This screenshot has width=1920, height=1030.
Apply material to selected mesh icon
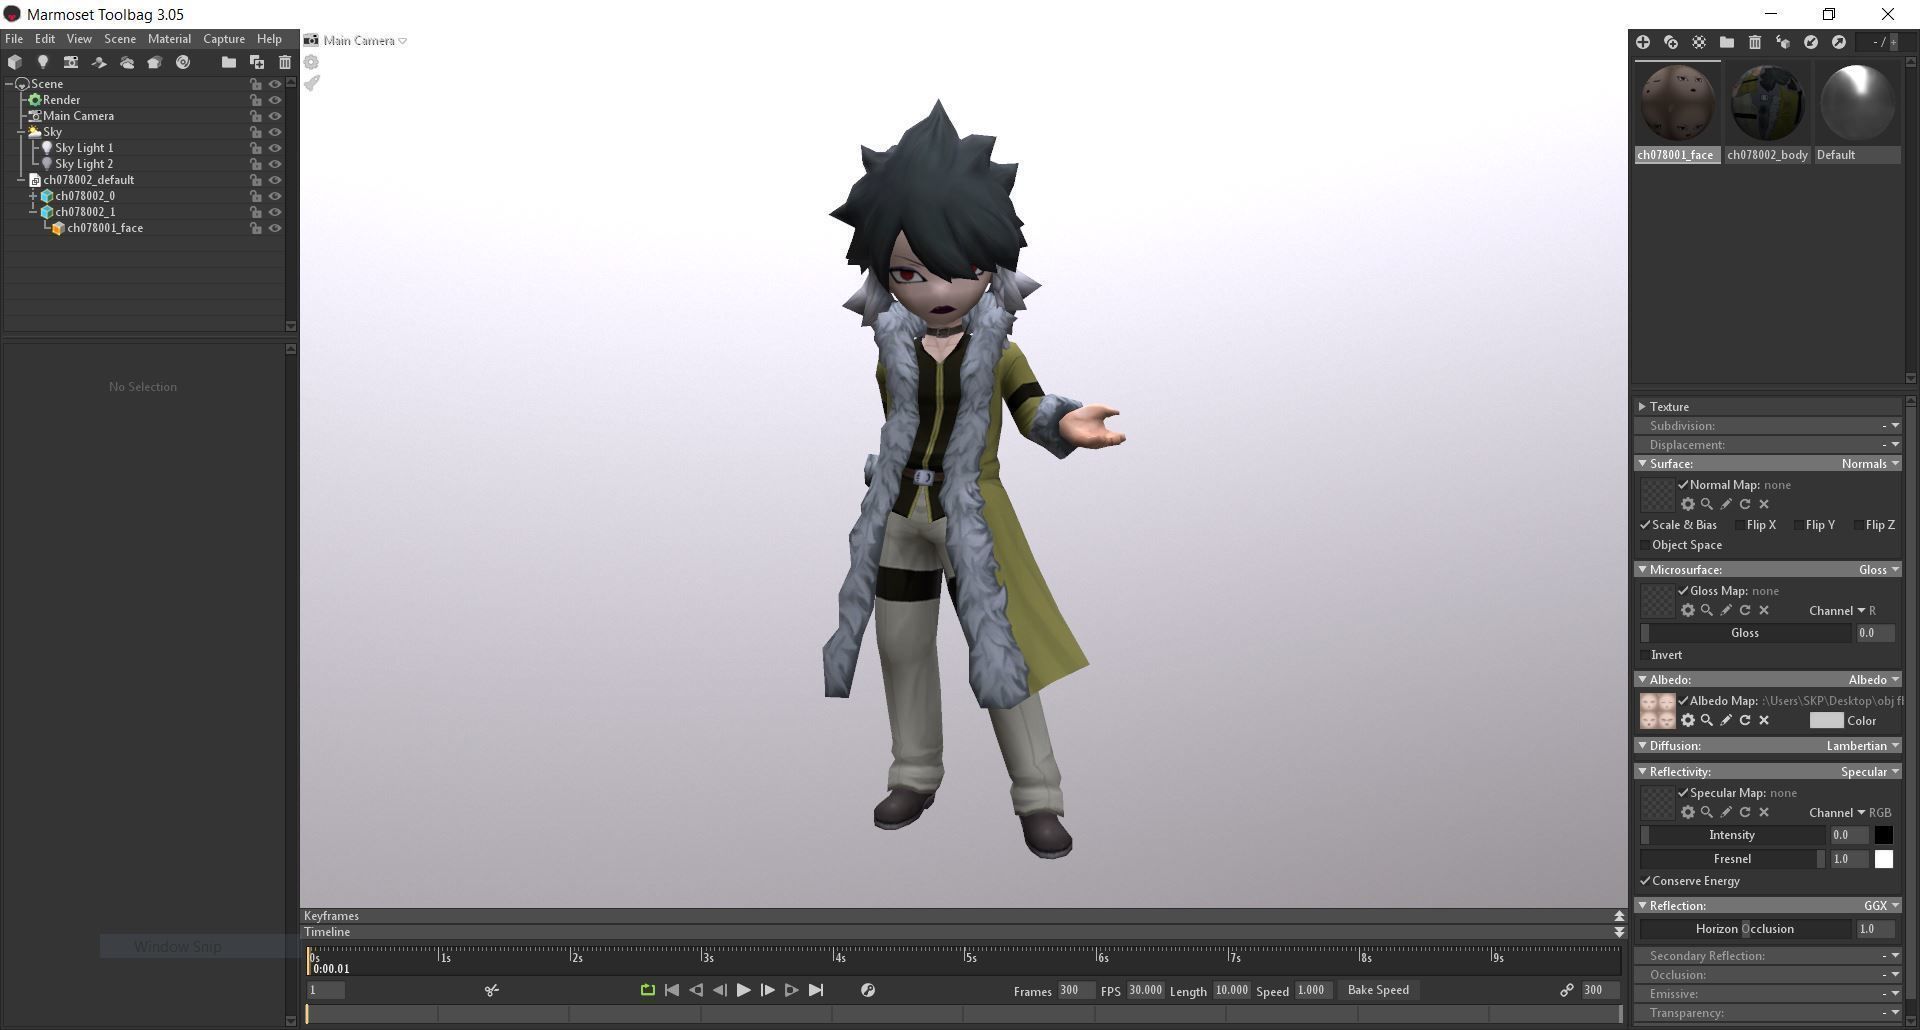pos(1783,42)
